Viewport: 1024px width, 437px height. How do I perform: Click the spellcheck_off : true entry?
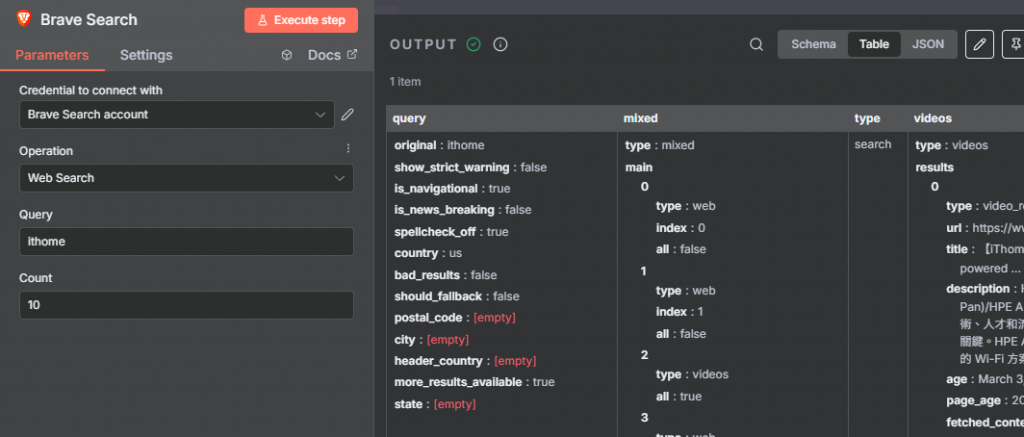click(x=451, y=232)
